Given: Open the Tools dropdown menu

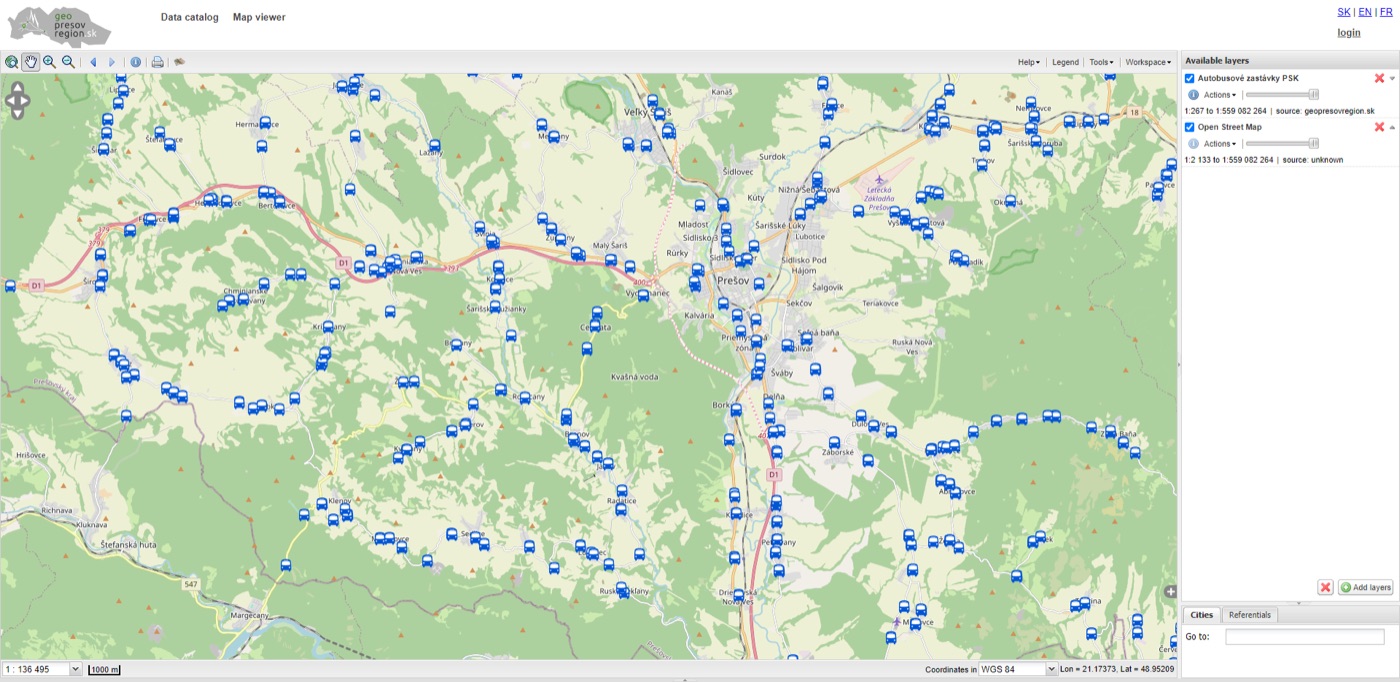Looking at the screenshot, I should (1102, 62).
